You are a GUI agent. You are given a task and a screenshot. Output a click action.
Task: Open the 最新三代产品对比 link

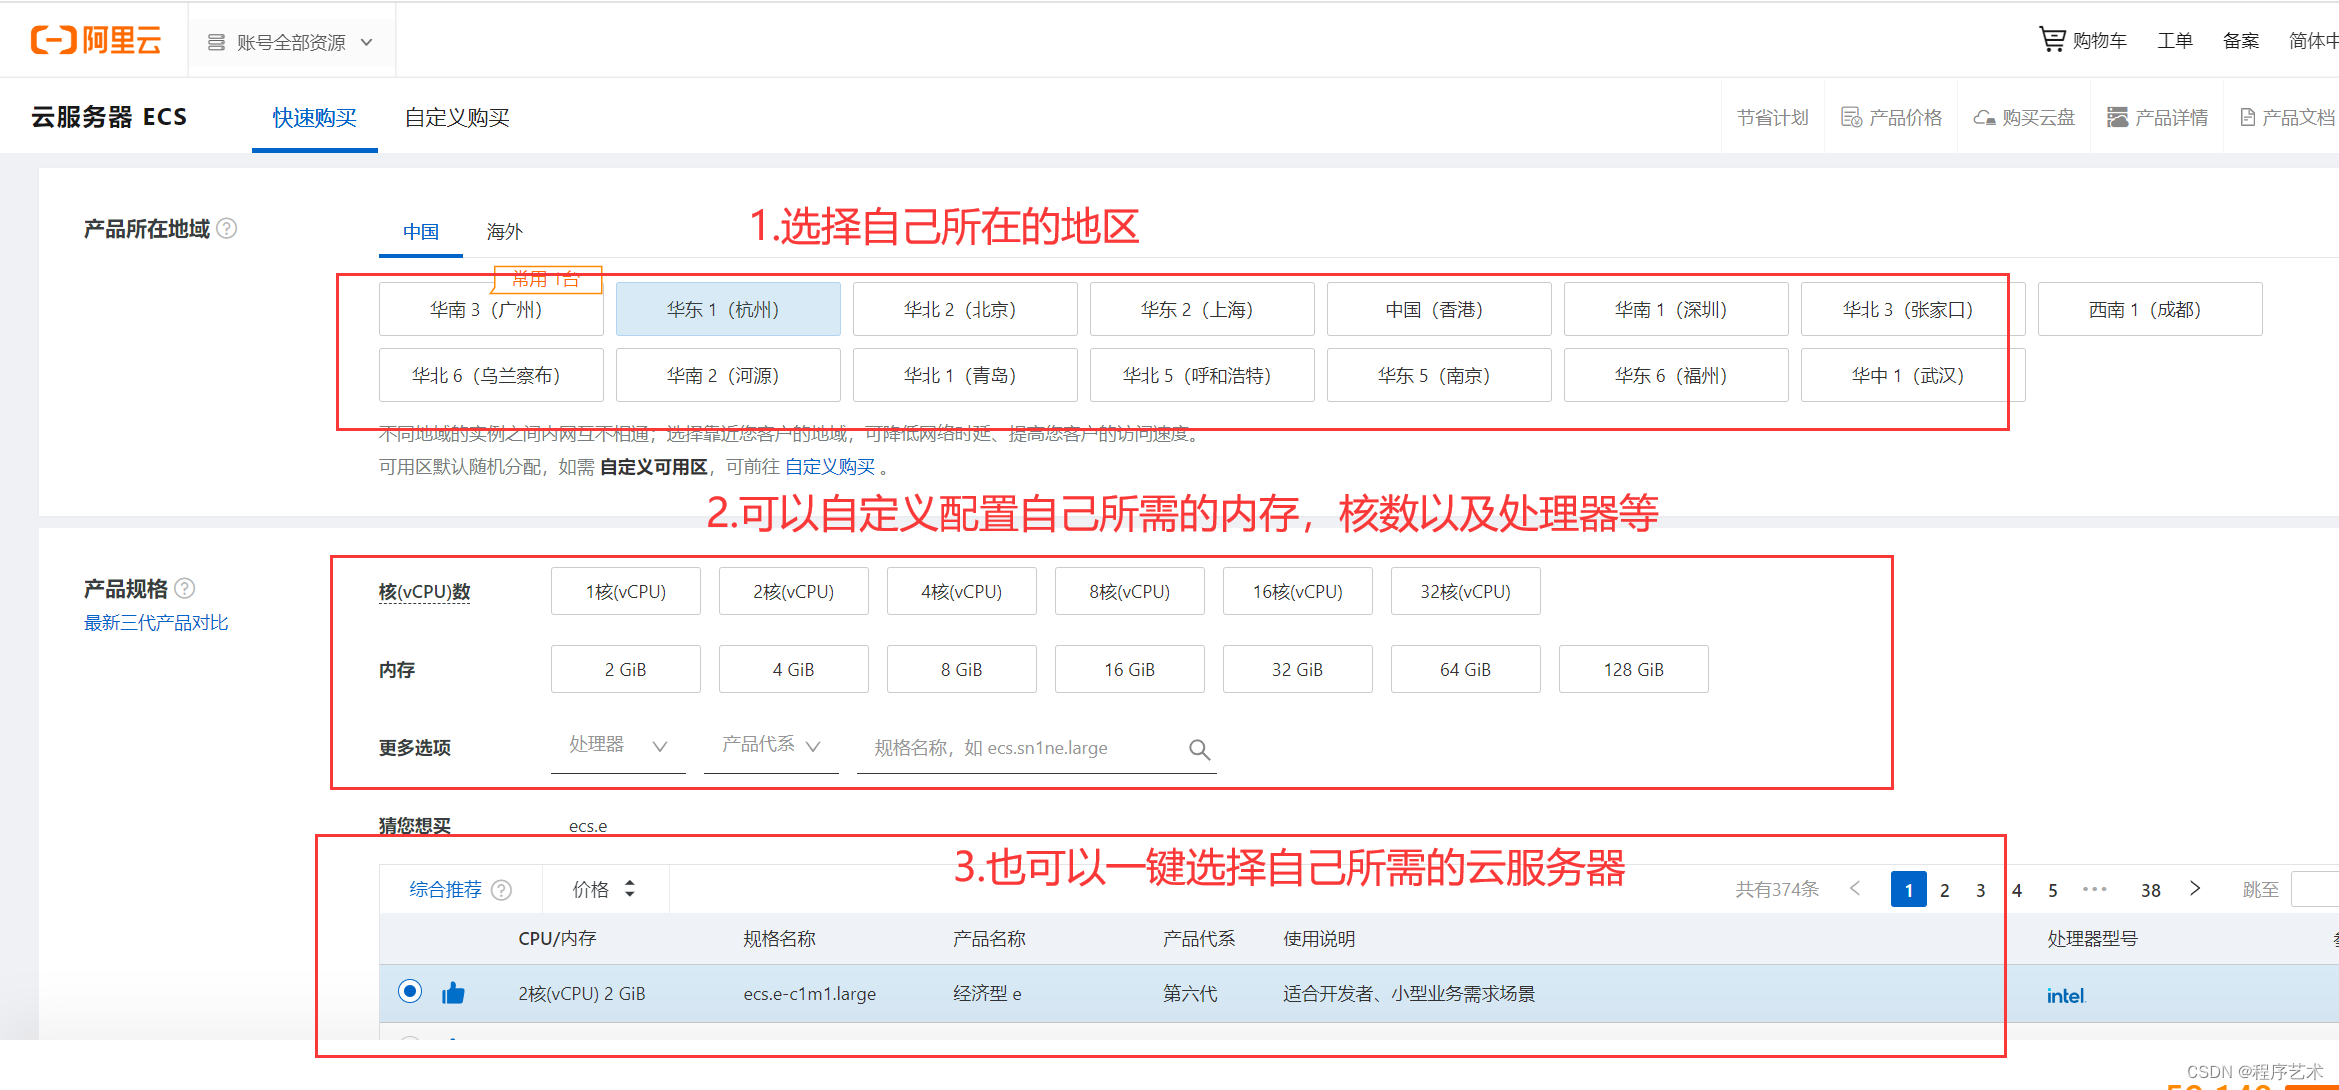(x=156, y=623)
